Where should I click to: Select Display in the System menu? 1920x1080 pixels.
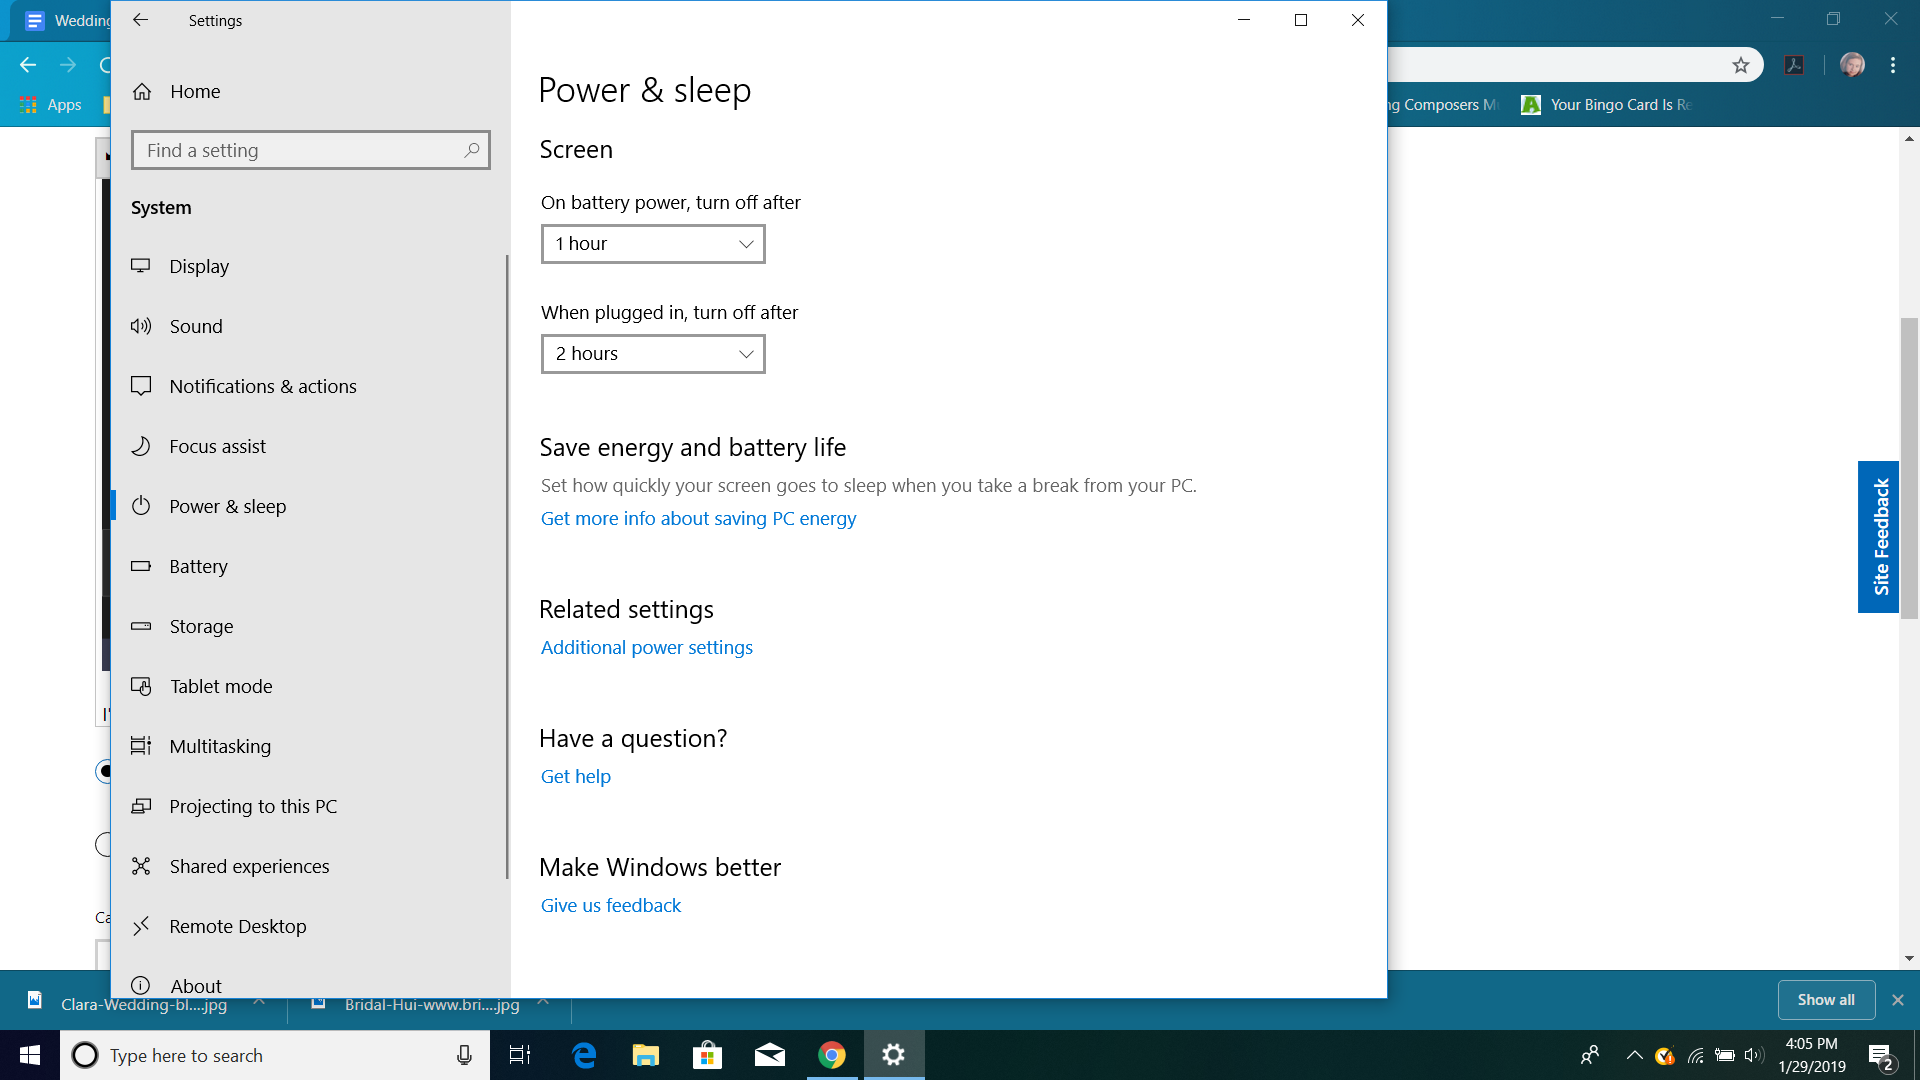[x=199, y=266]
